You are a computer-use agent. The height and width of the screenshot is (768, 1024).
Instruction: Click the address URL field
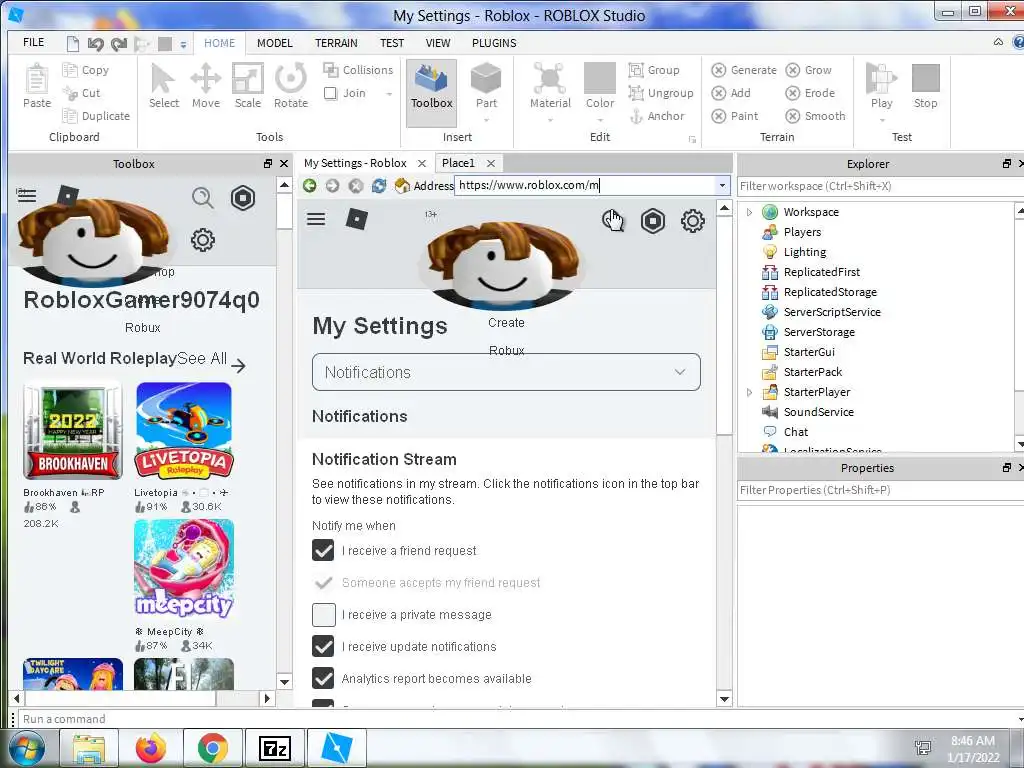(586, 185)
